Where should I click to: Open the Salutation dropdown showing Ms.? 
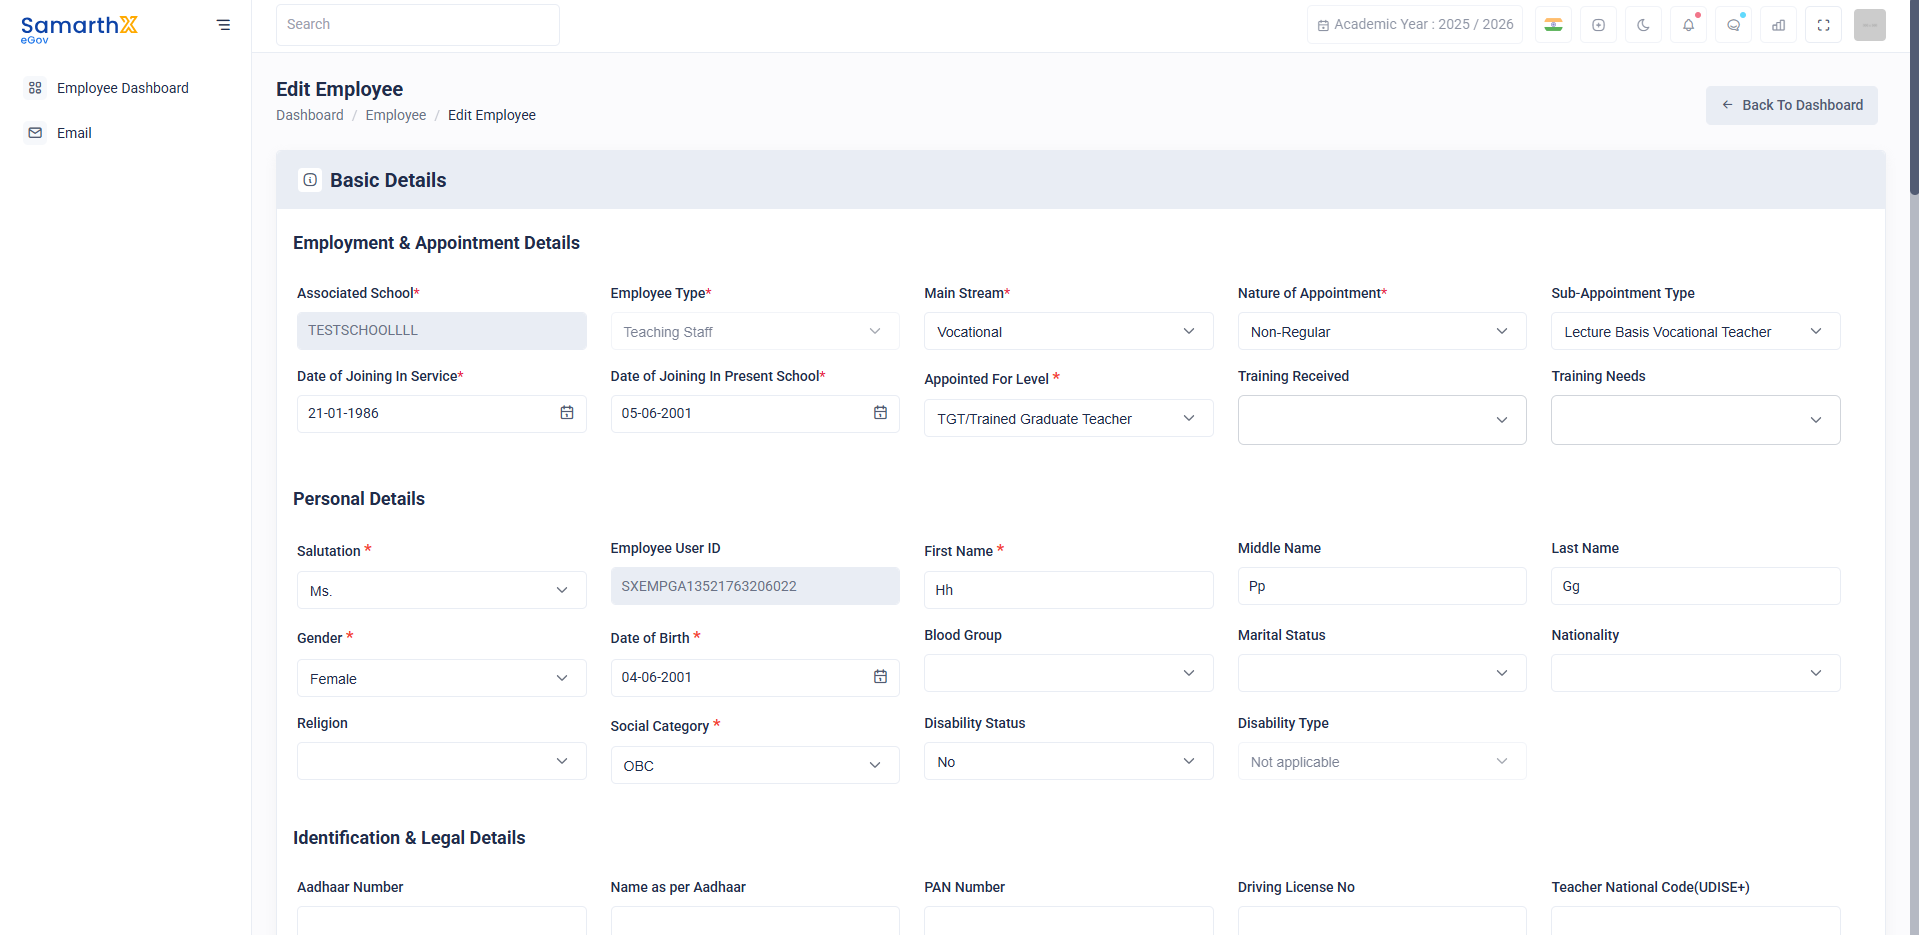pos(441,590)
